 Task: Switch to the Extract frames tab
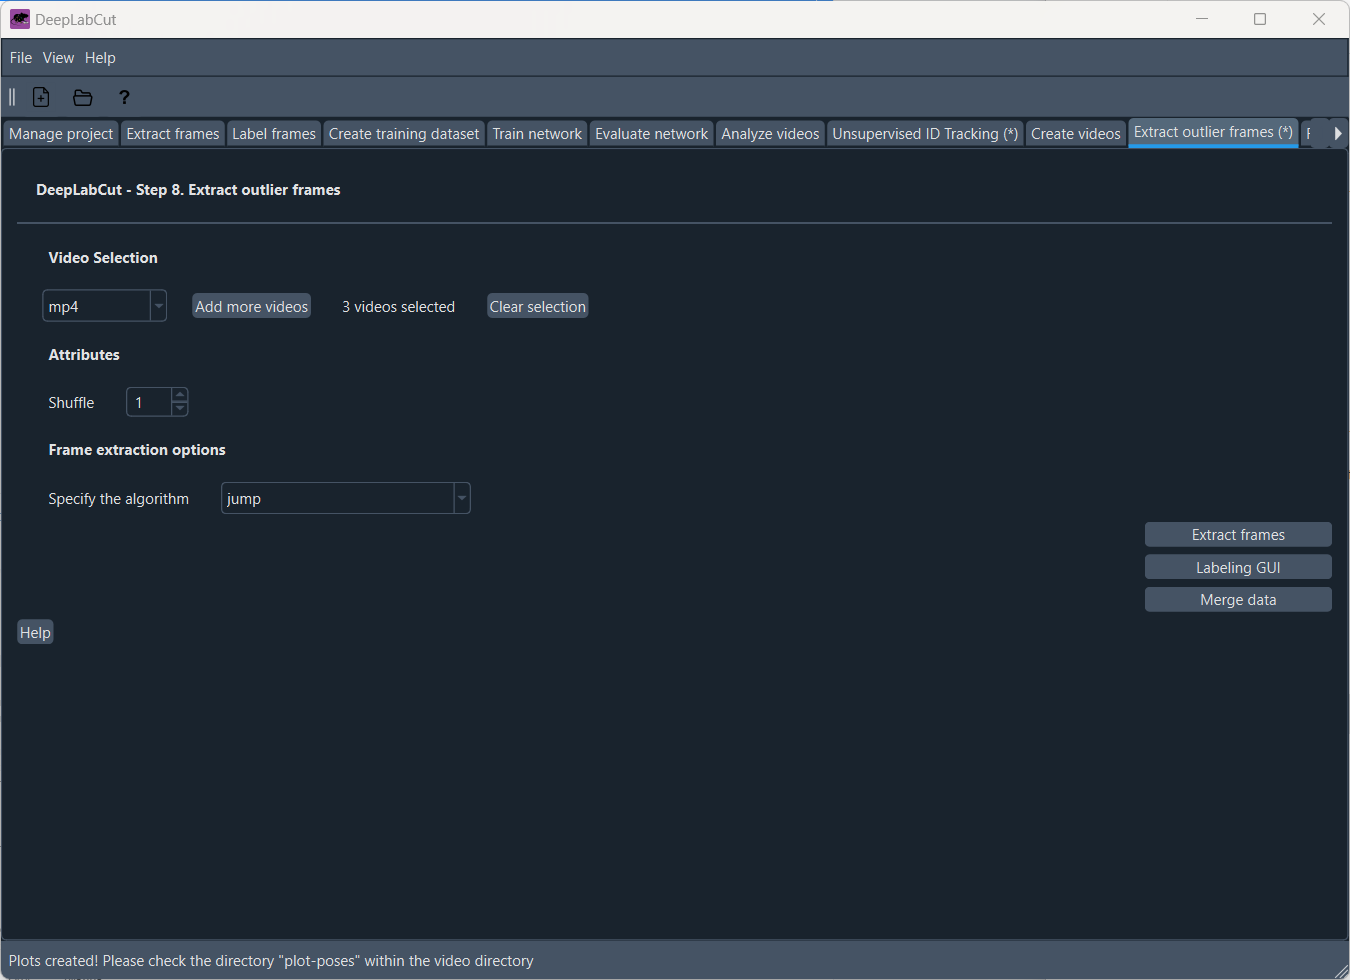click(173, 134)
